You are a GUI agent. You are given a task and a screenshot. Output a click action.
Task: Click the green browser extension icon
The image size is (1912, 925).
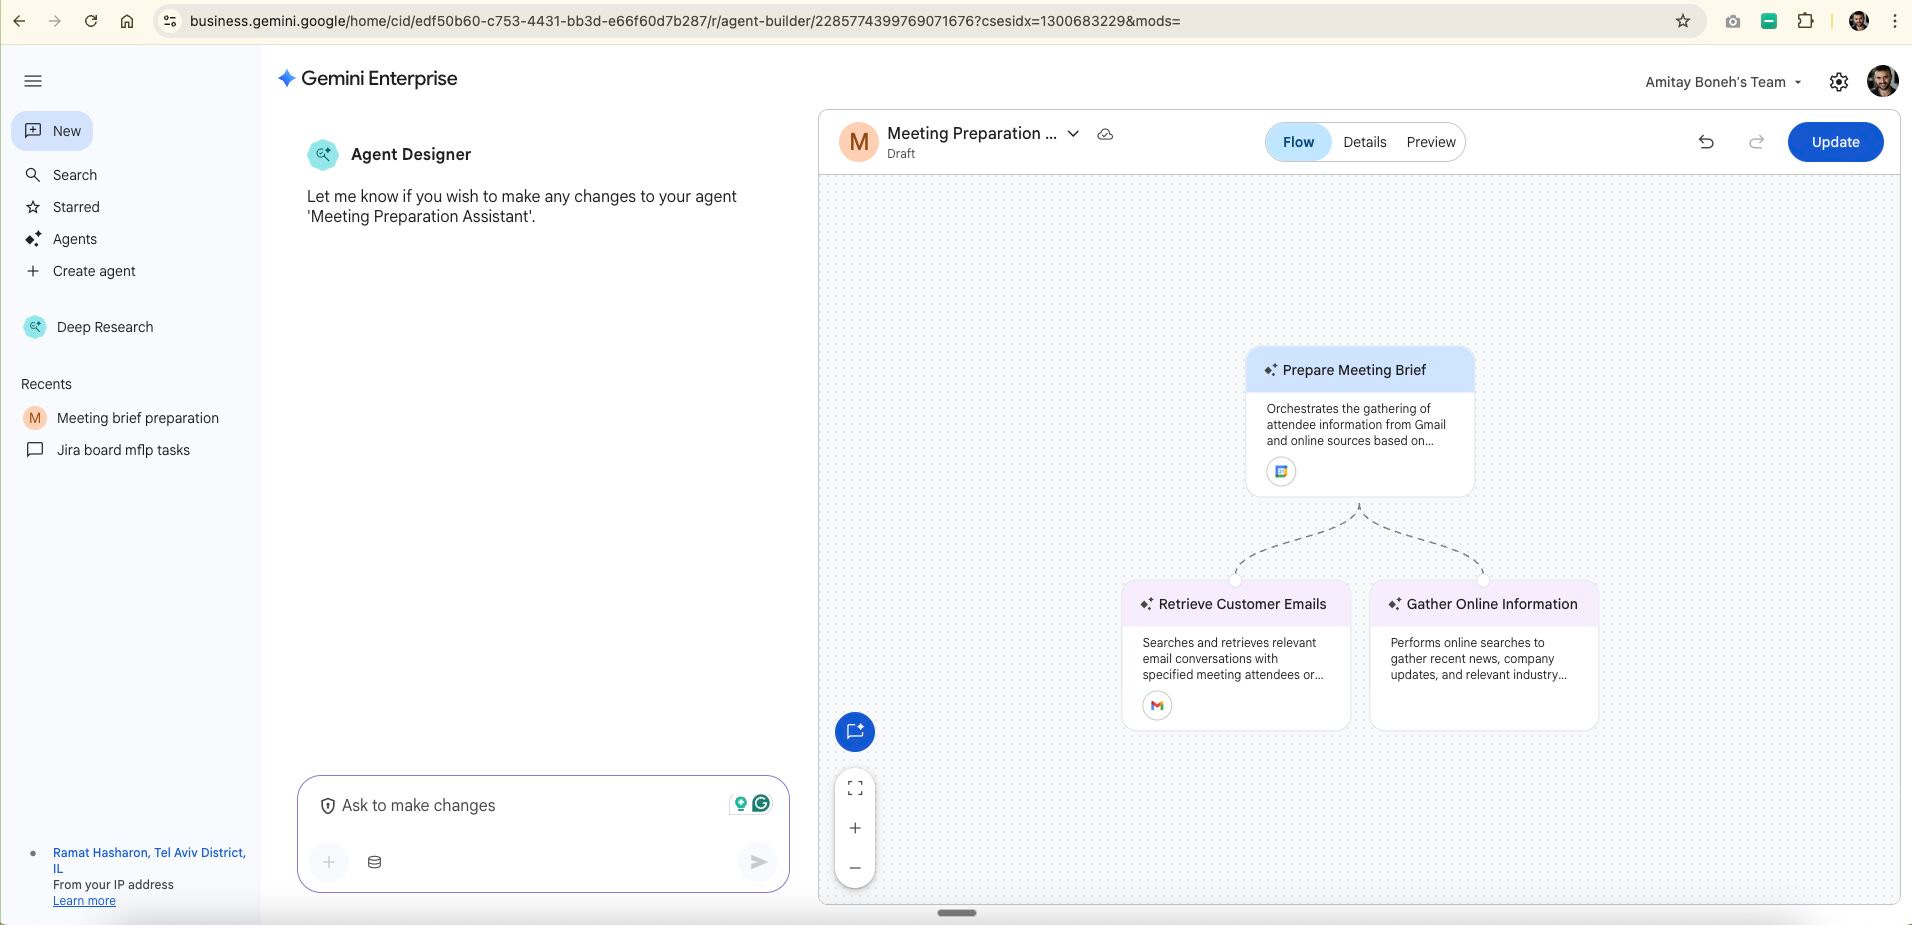point(1769,21)
